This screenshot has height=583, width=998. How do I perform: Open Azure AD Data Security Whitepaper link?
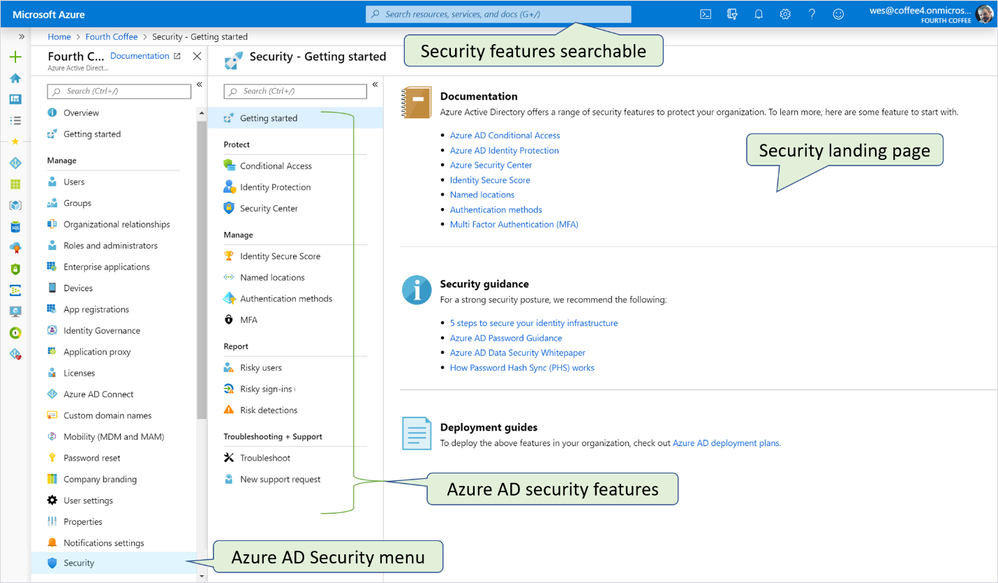point(517,353)
